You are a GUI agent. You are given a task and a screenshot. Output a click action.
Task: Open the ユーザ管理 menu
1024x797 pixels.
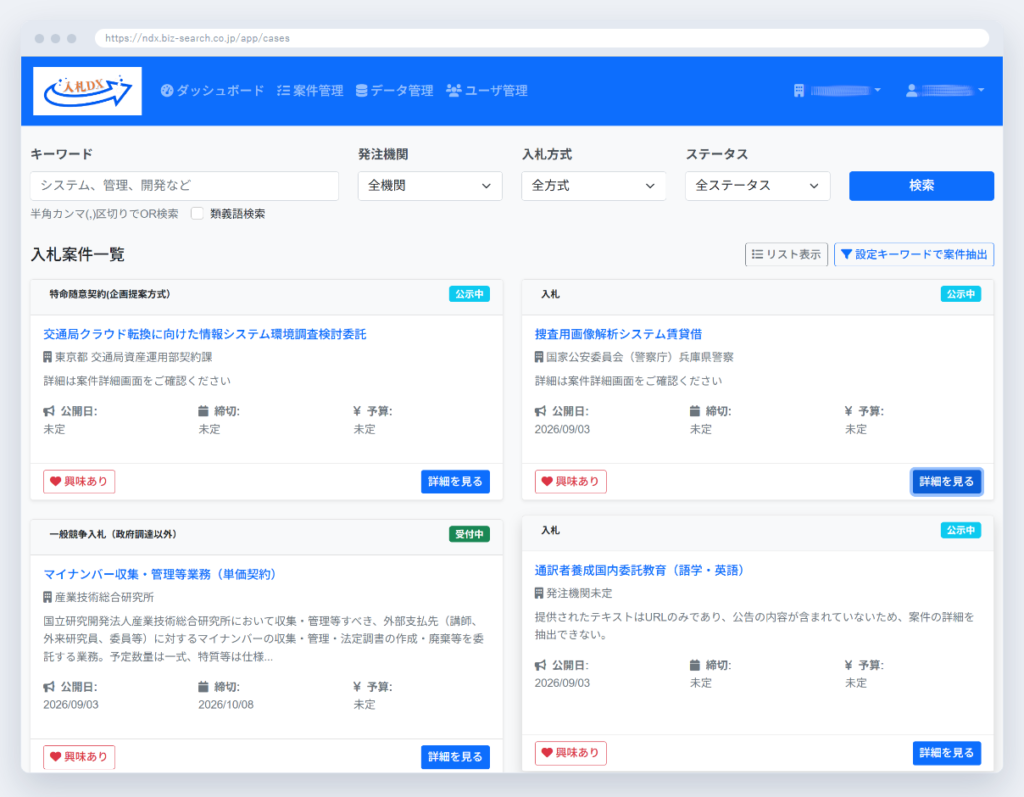pyautogui.click(x=487, y=91)
